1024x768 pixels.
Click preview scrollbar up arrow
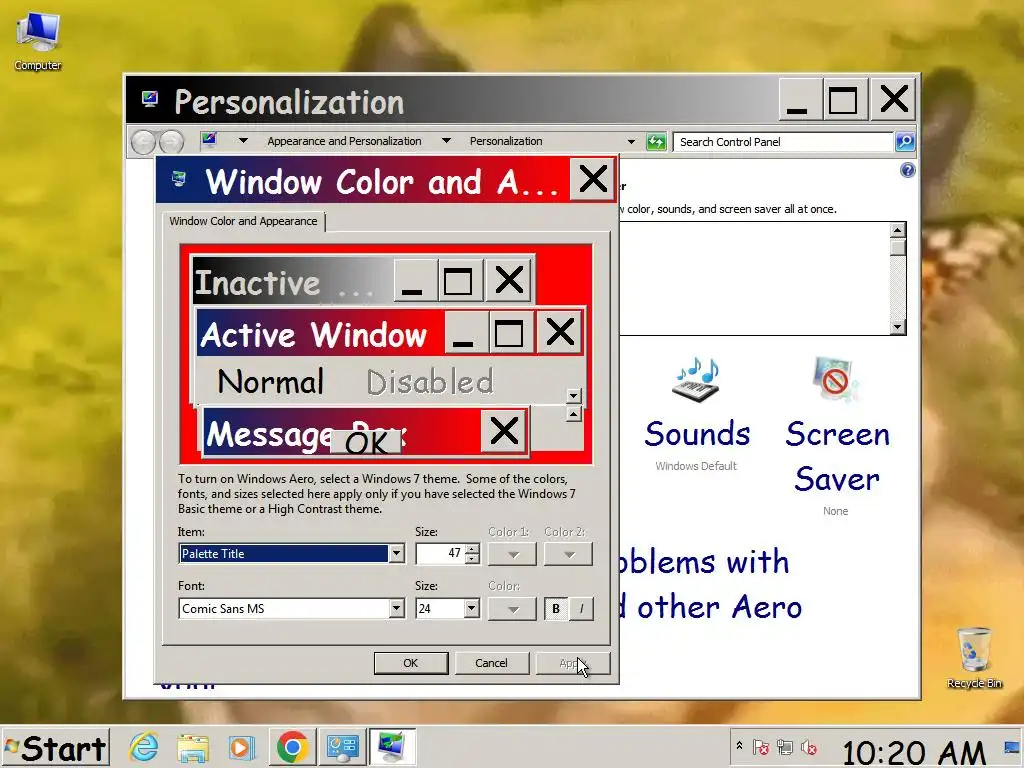click(573, 414)
